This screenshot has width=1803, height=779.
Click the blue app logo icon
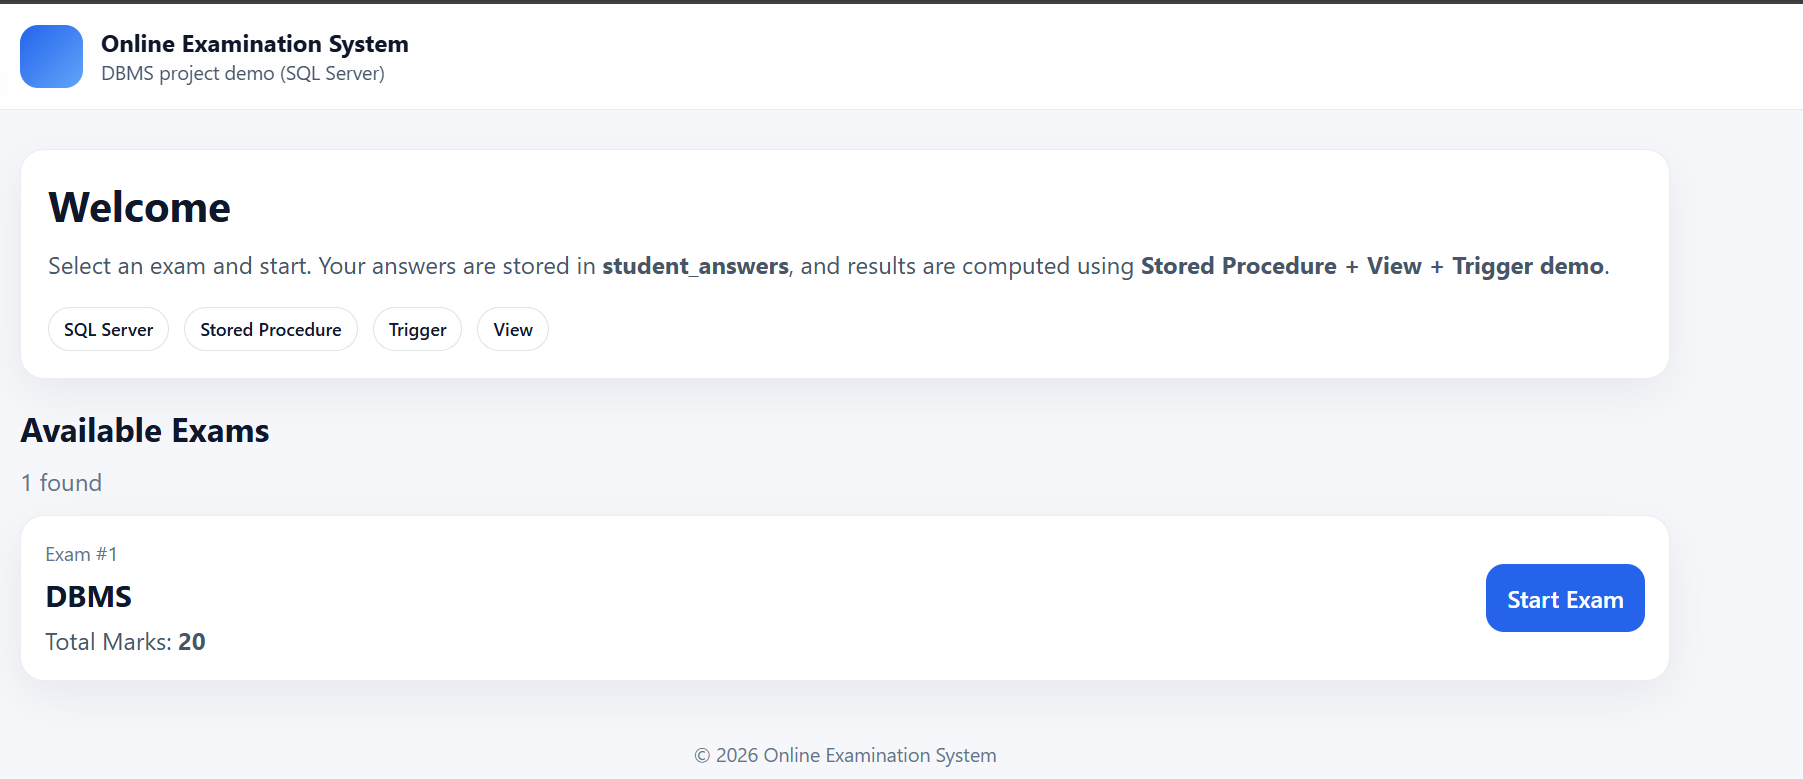click(x=51, y=57)
